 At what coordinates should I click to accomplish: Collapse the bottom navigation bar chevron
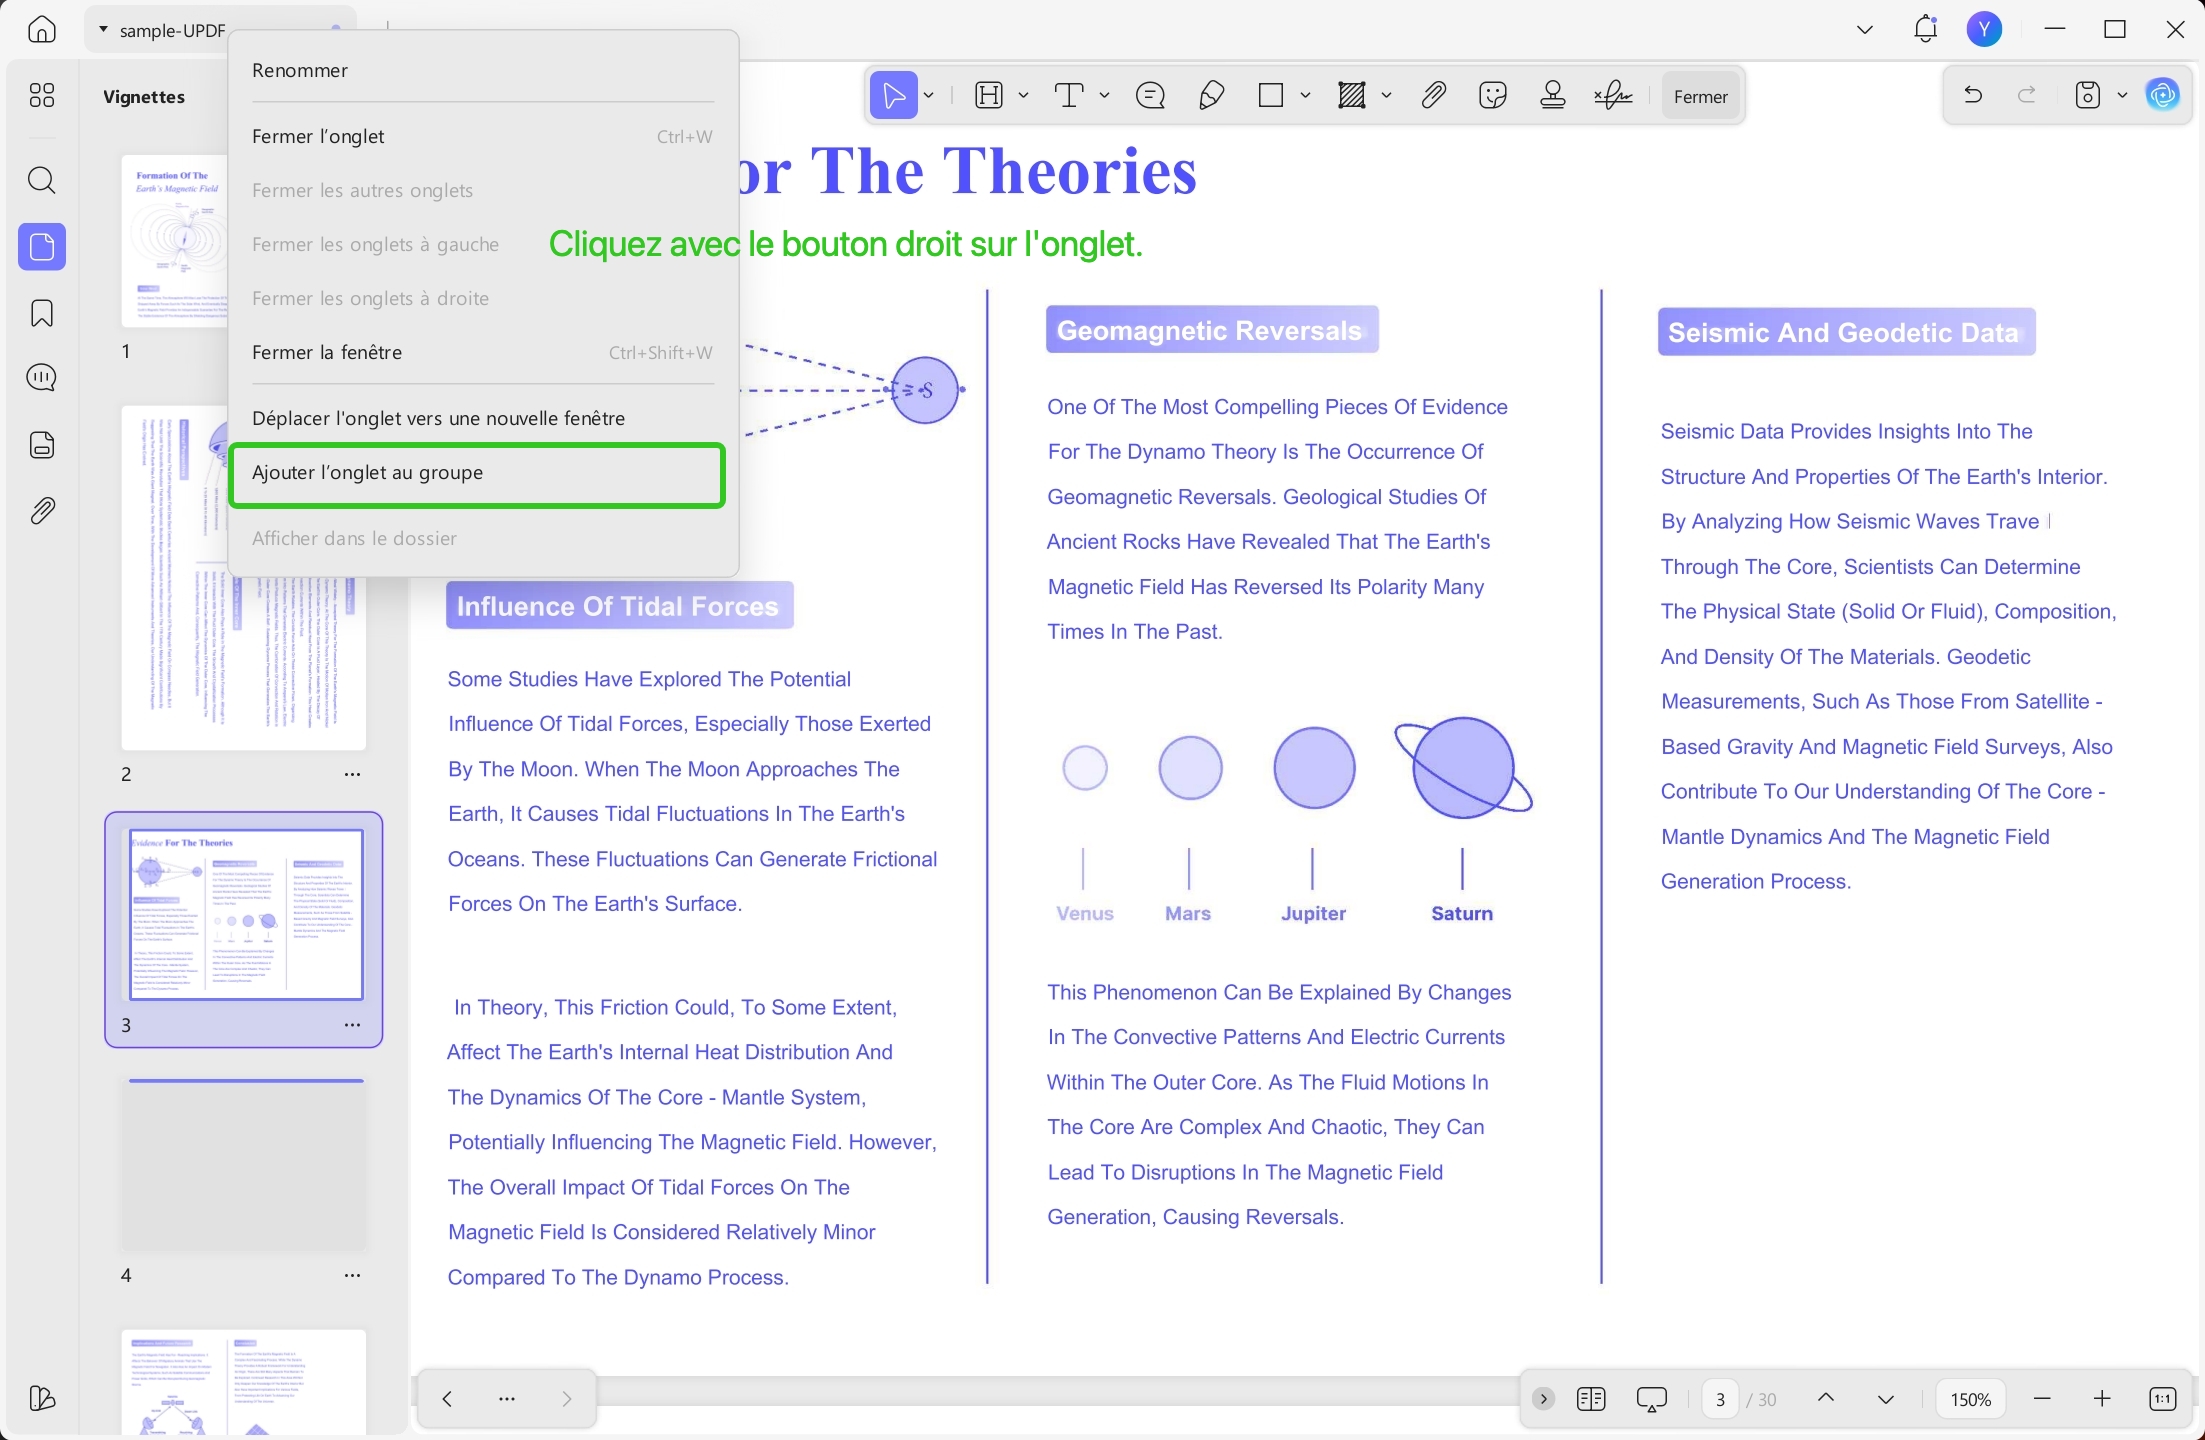point(1543,1399)
